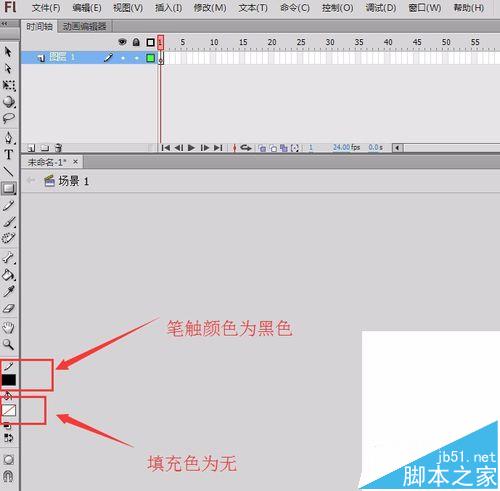Select the Zoom magnifier tool
Screen dimensions: 500x491
click(x=9, y=344)
